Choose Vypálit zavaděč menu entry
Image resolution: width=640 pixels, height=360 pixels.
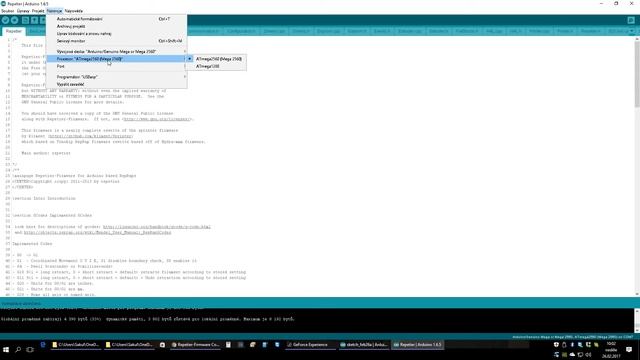click(116, 84)
